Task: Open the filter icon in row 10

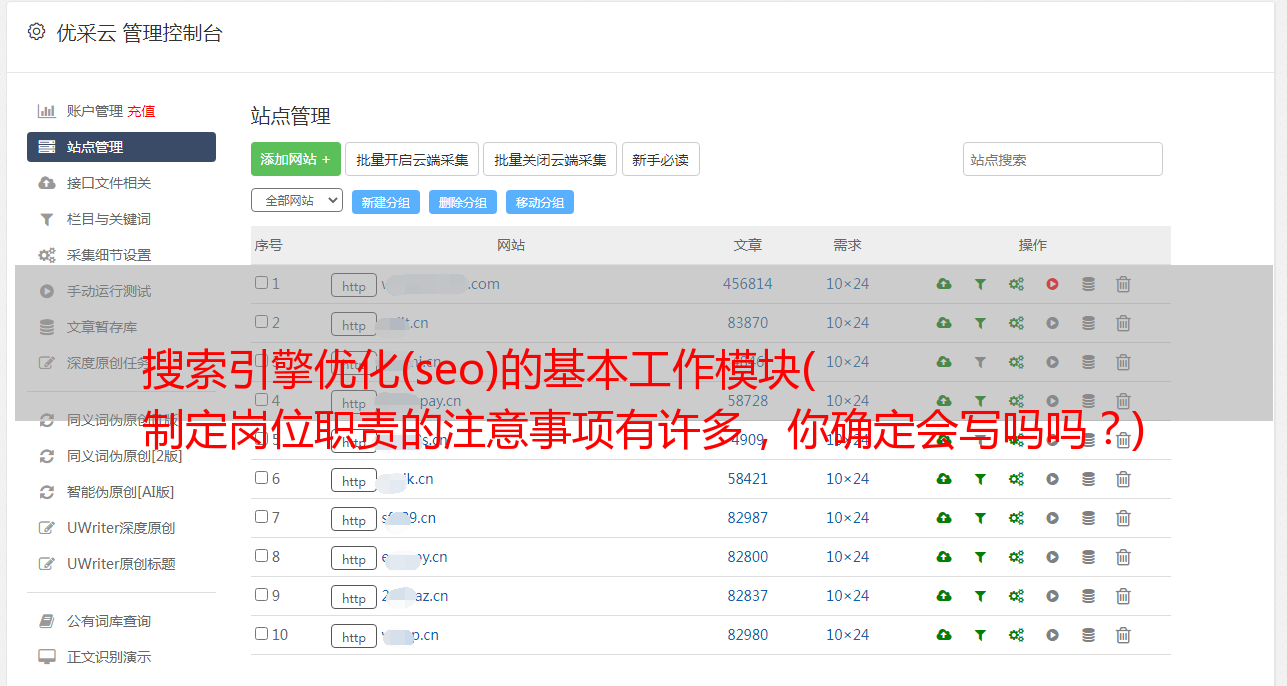Action: coord(980,635)
